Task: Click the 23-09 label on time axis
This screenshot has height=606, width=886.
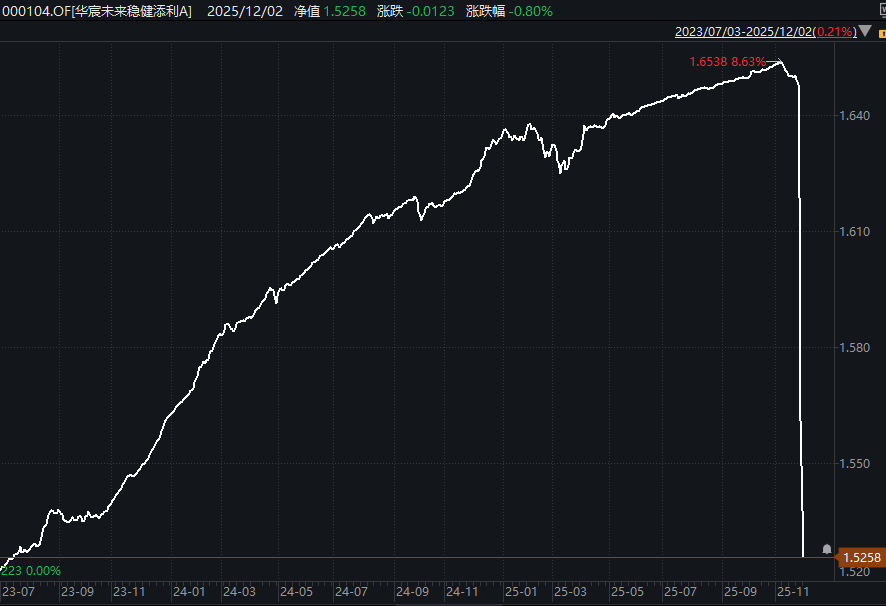Action: (78, 591)
